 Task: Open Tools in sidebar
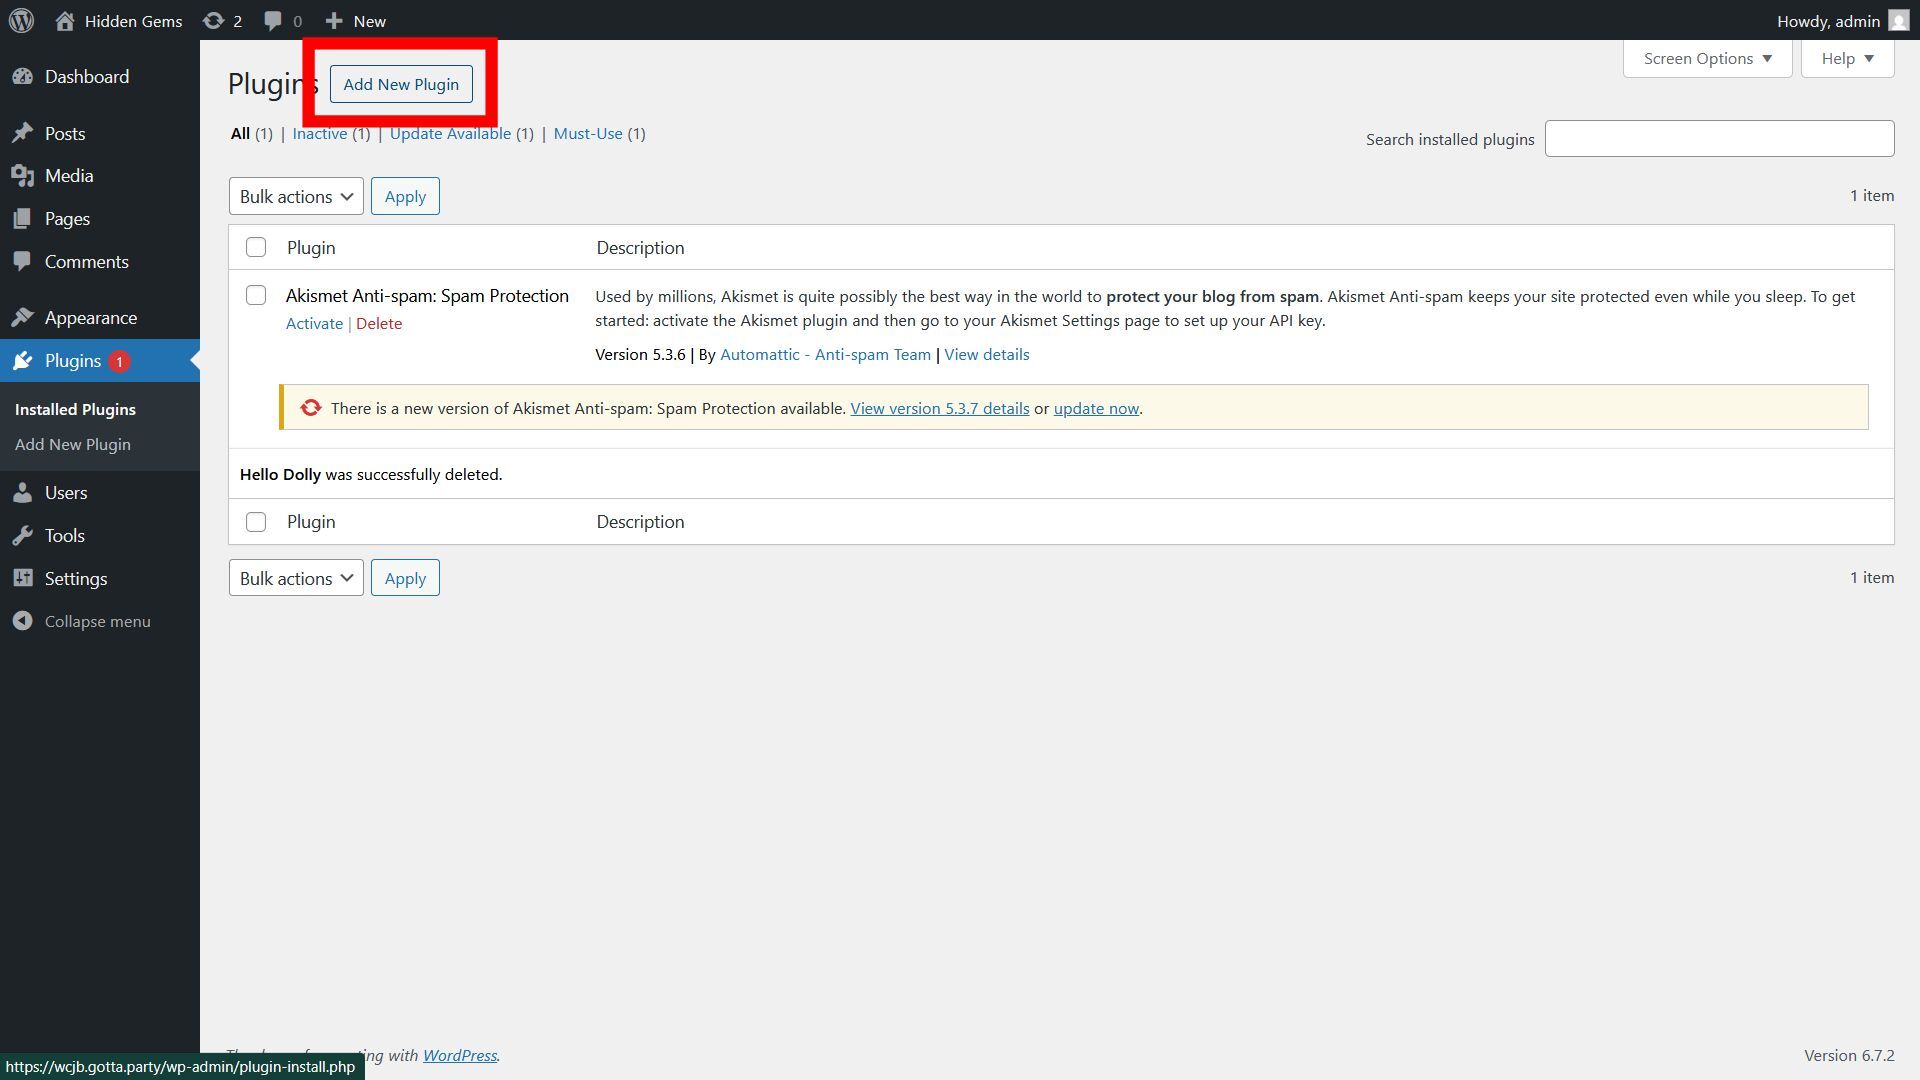pos(65,536)
